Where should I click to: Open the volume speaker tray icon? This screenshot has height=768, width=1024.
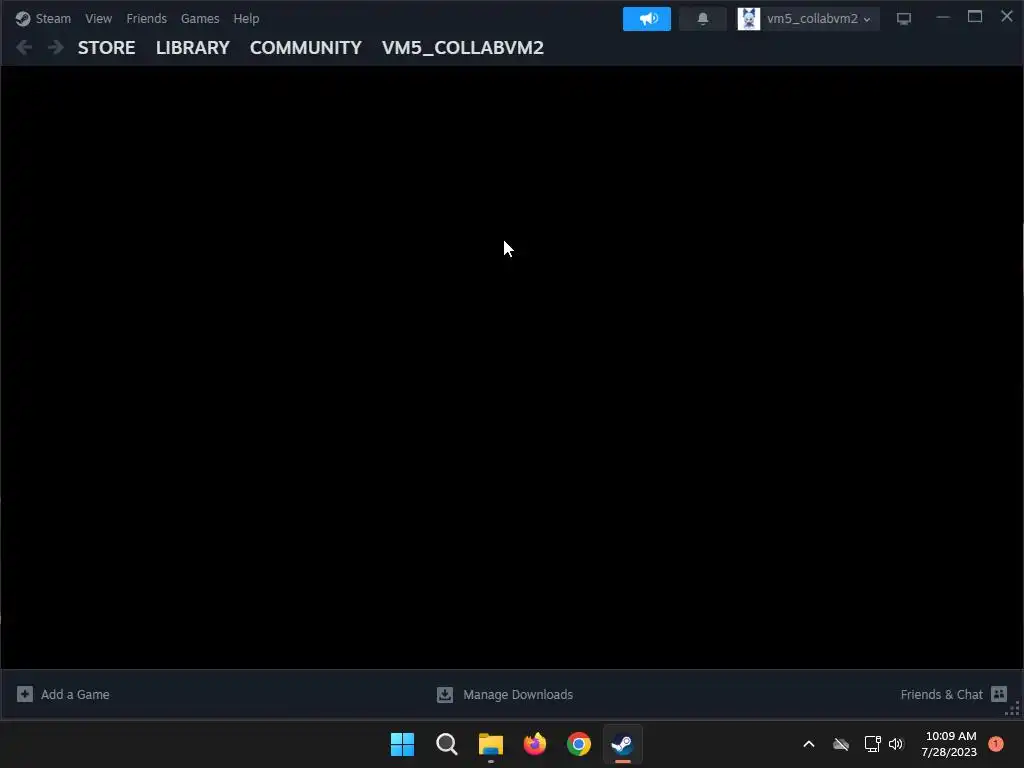tap(896, 744)
